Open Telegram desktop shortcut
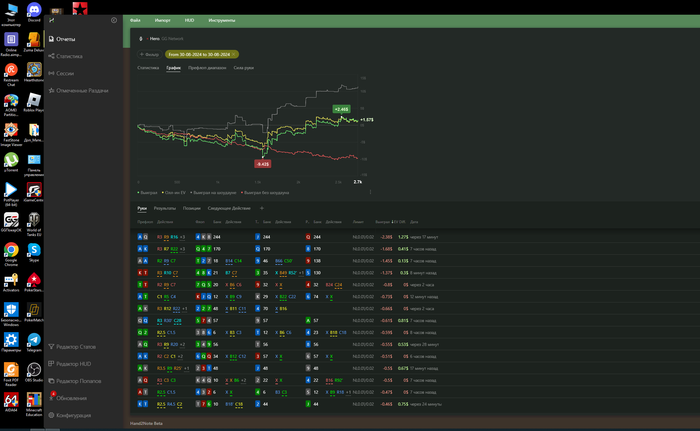Viewport: 700px width, 431px height. pos(34,343)
